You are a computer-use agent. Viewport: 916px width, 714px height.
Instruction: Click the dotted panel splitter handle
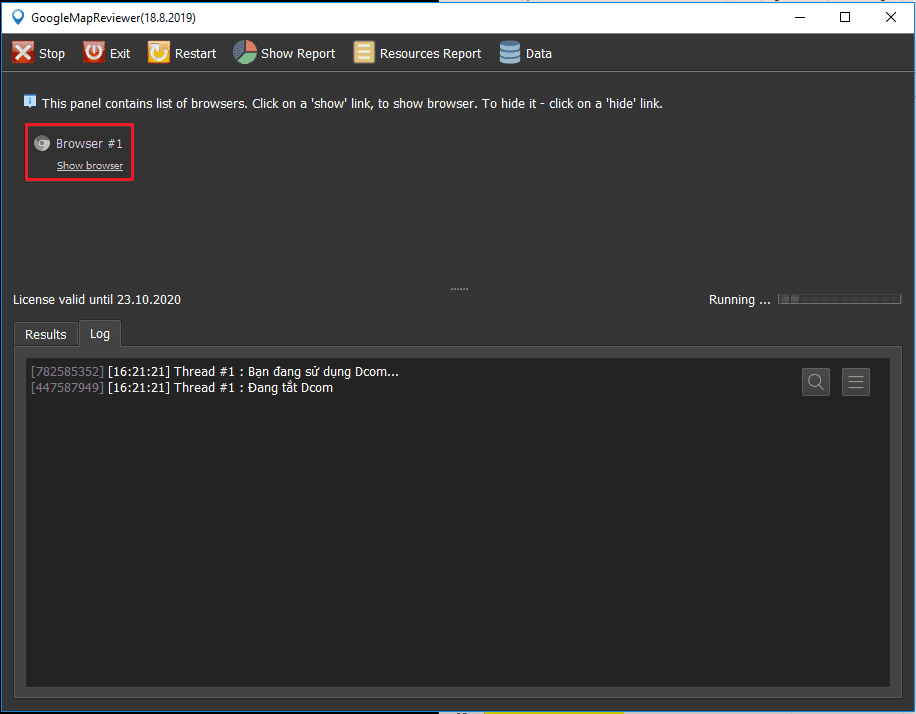coord(459,289)
